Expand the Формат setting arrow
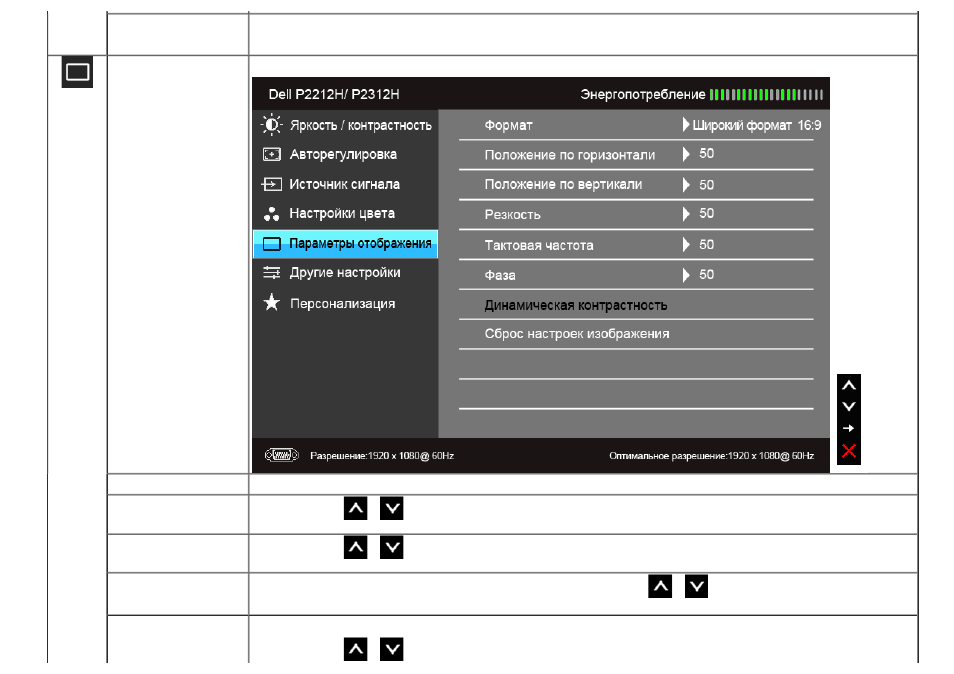Image resolution: width=954 pixels, height=674 pixels. tap(686, 125)
